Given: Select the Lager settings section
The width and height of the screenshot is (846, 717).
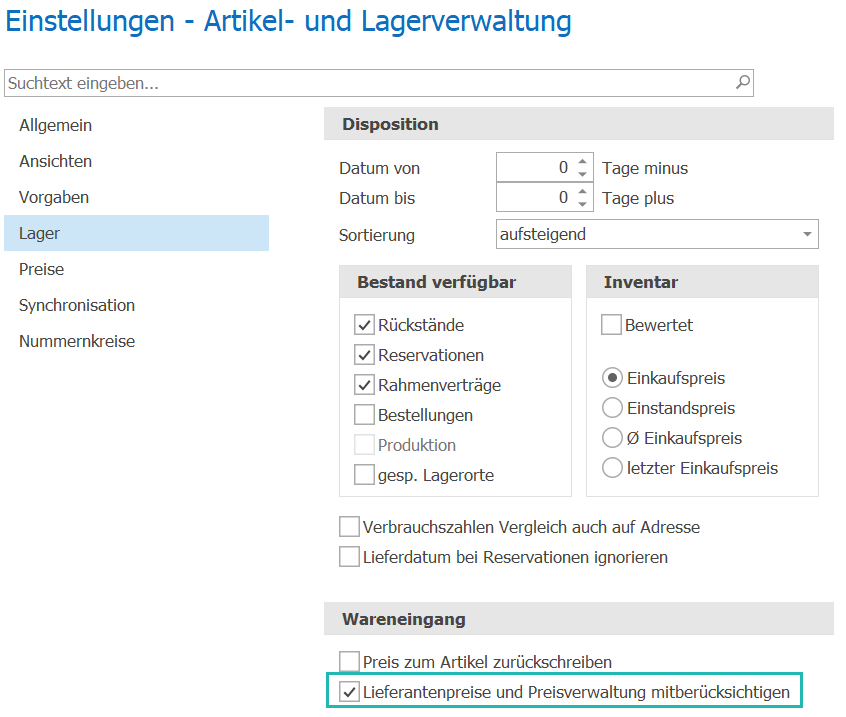Looking at the screenshot, I should click(136, 233).
